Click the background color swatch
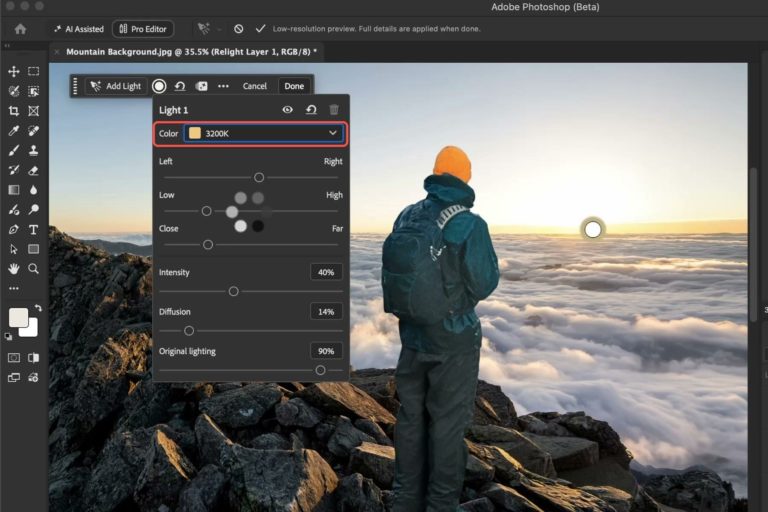 click(30, 330)
